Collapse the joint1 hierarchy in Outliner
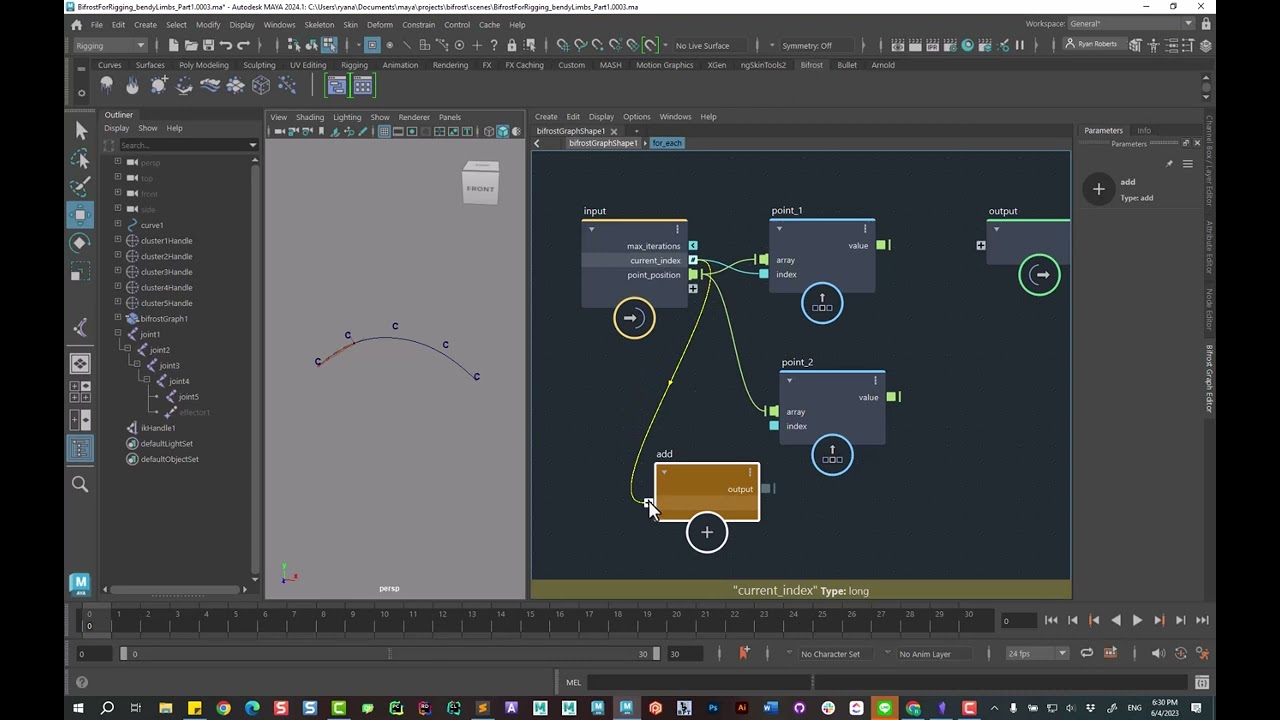Viewport: 1280px width, 720px height. (x=118, y=334)
